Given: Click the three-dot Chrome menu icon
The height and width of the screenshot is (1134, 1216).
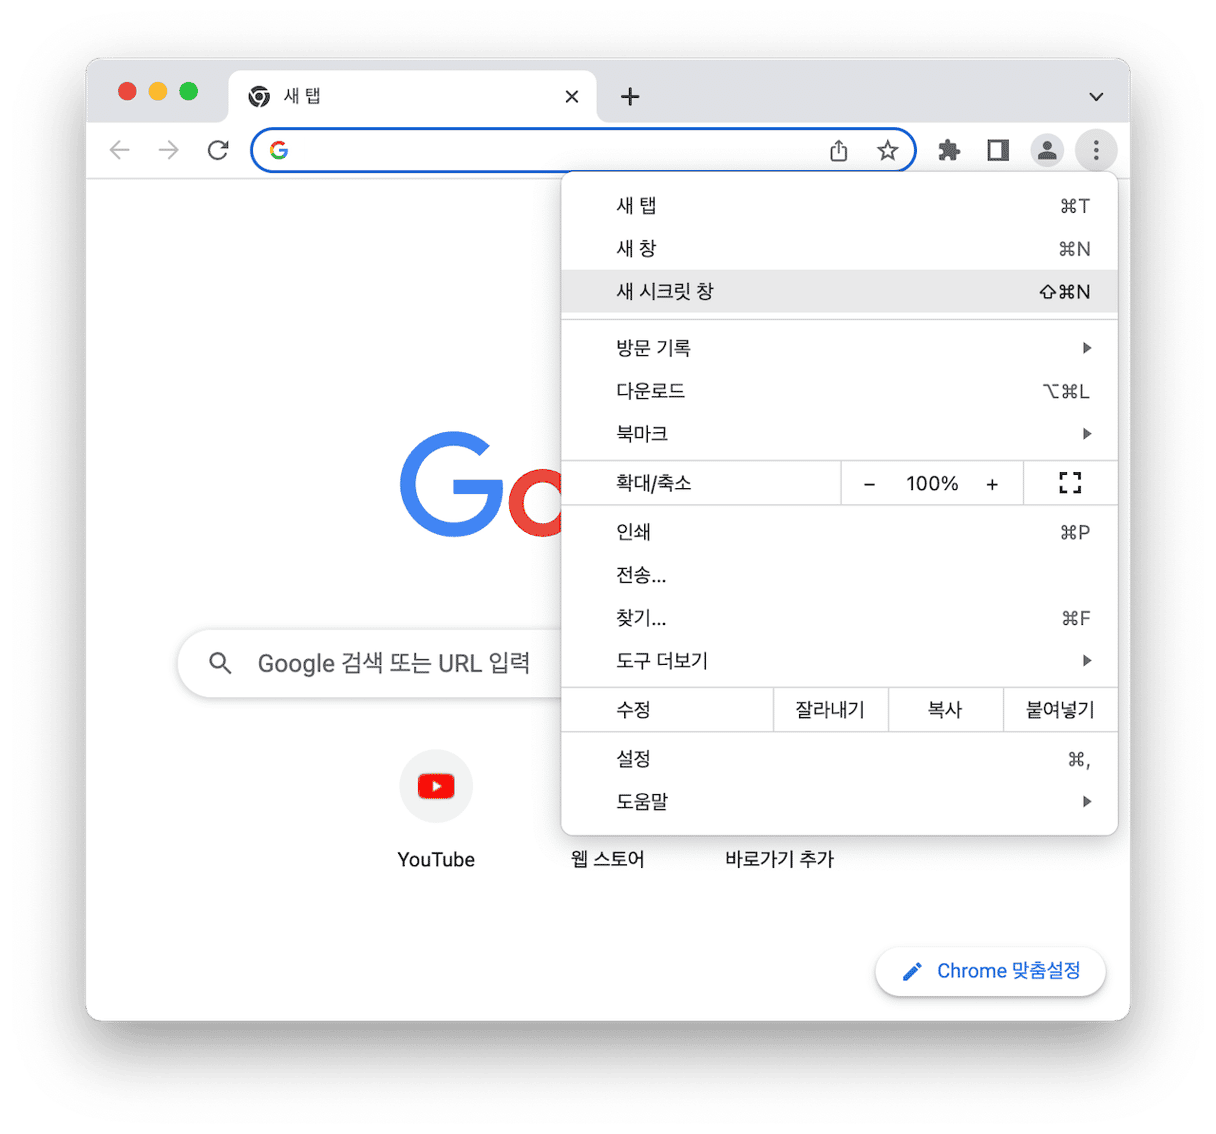Looking at the screenshot, I should [1096, 150].
